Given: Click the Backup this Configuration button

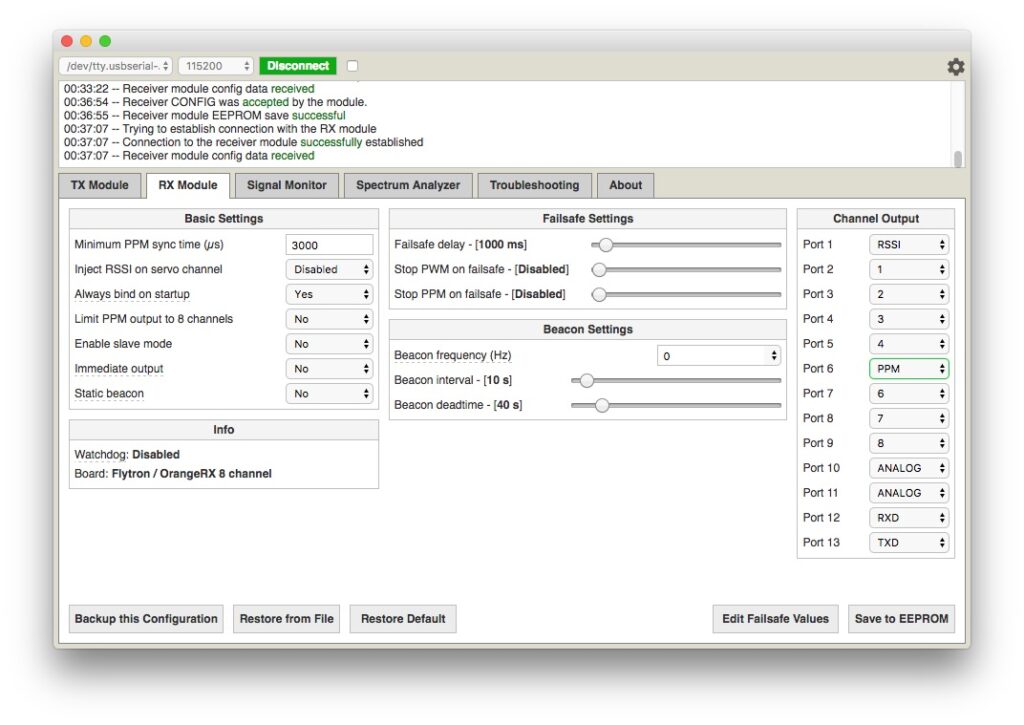Looking at the screenshot, I should (146, 619).
